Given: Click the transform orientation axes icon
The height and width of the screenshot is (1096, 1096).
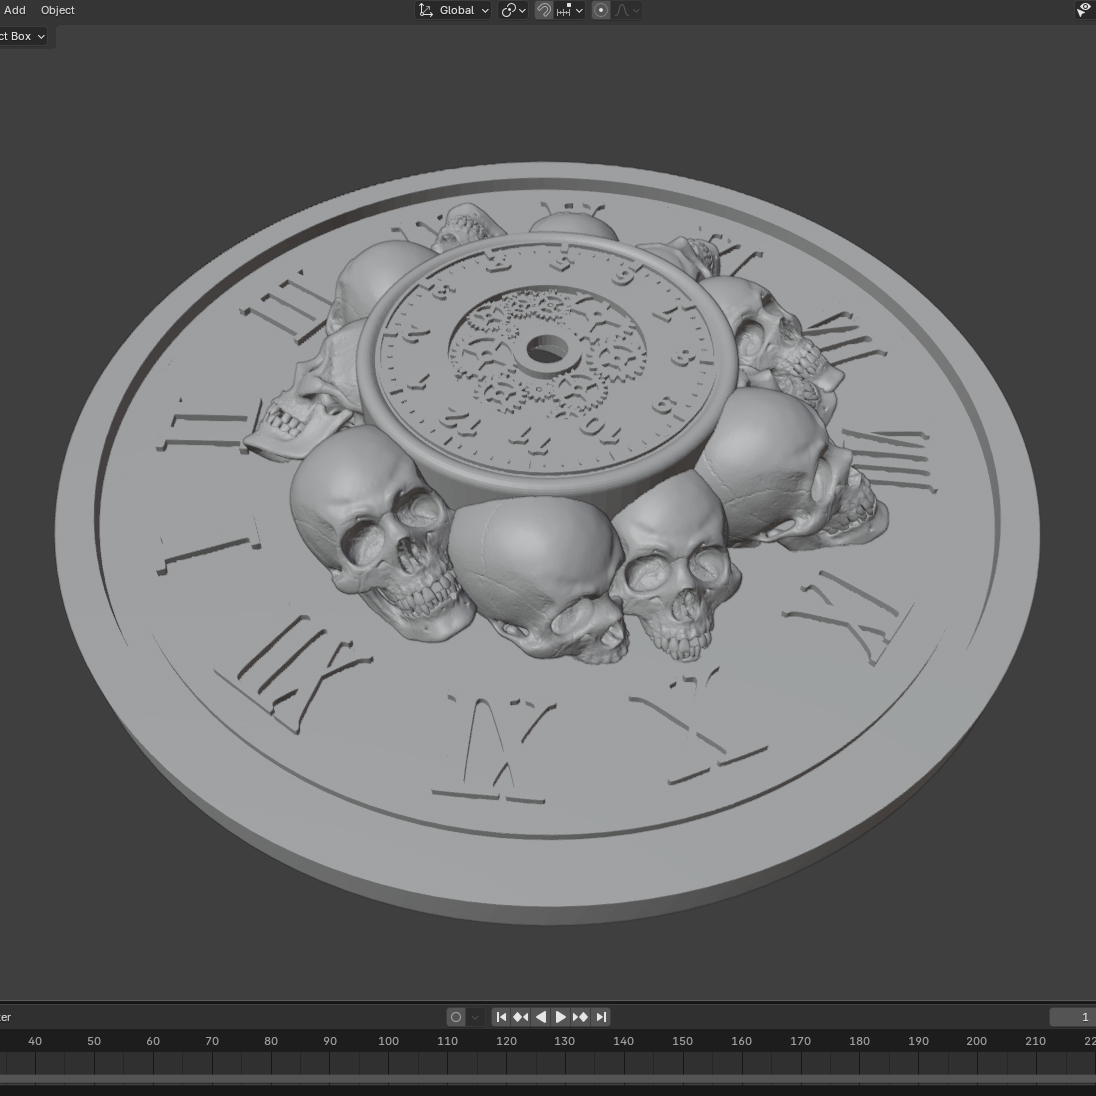Looking at the screenshot, I should pyautogui.click(x=426, y=10).
